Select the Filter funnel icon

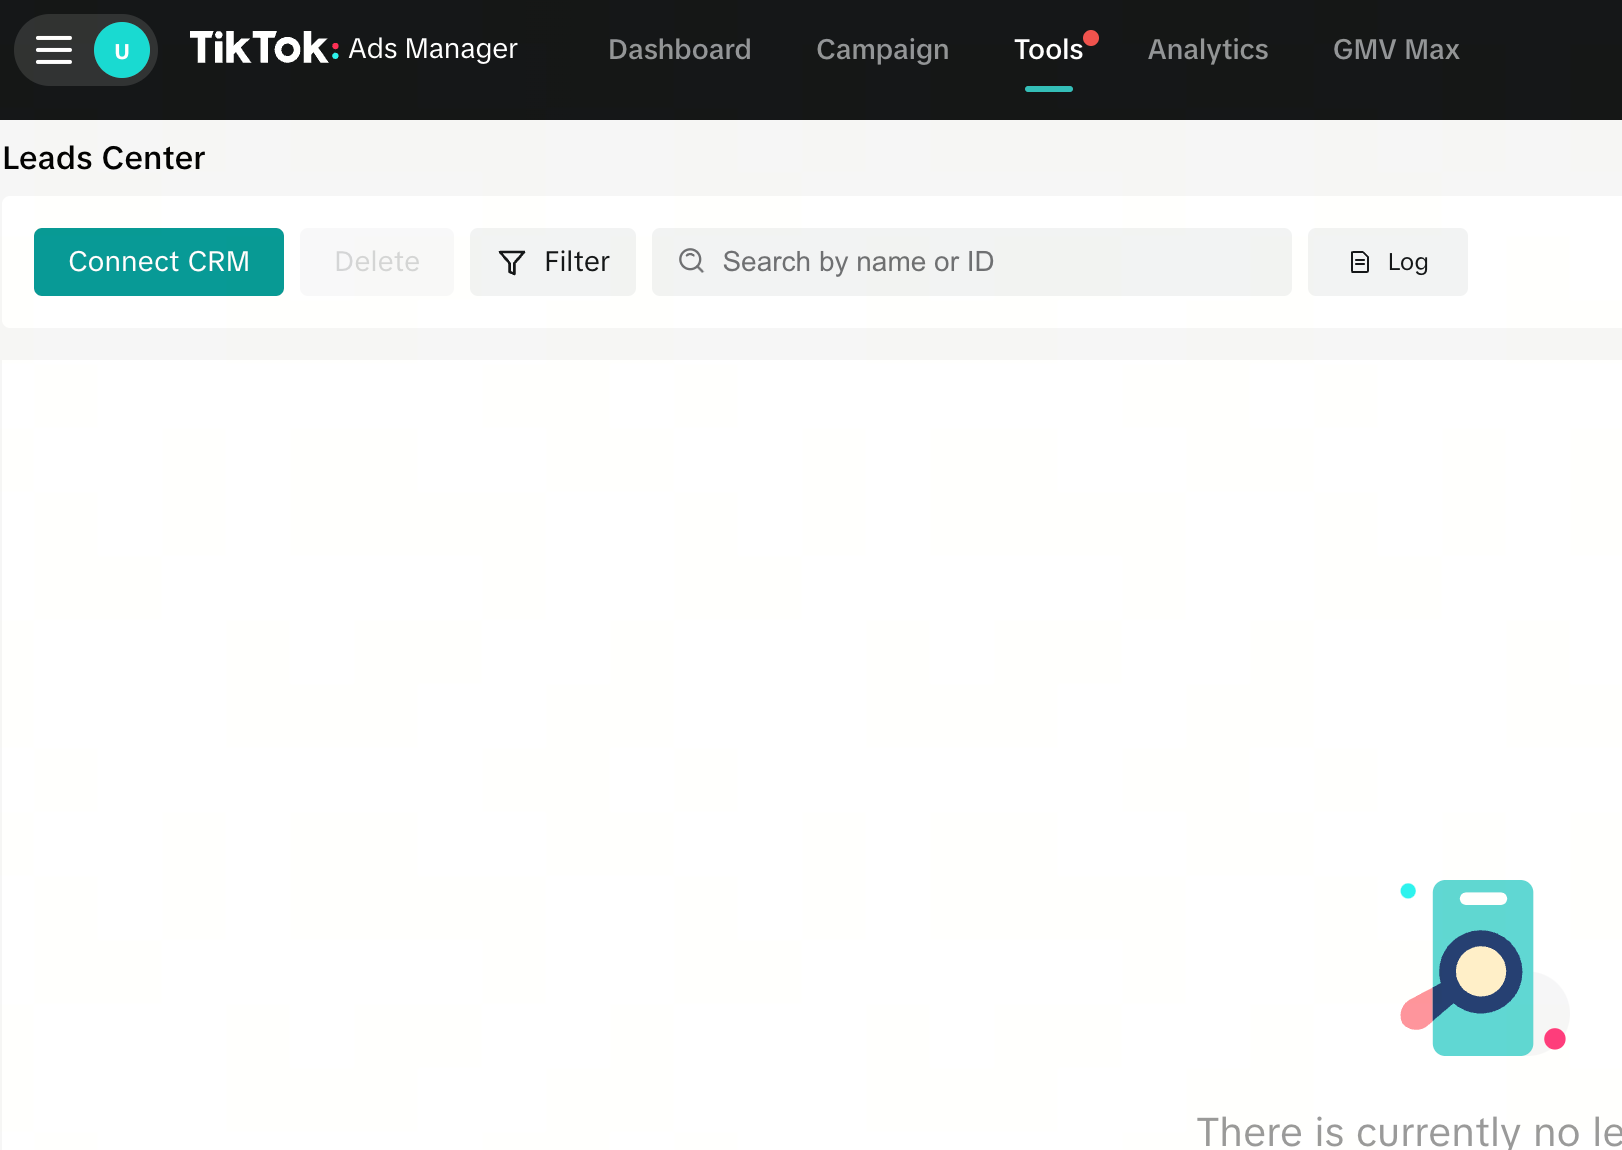511,262
